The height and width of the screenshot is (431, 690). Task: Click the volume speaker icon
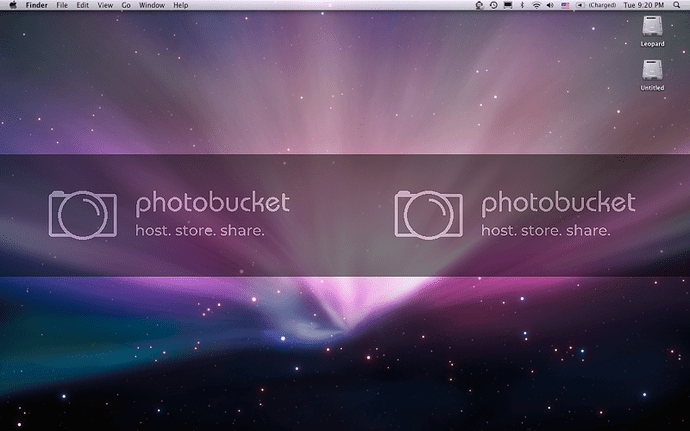click(x=550, y=5)
